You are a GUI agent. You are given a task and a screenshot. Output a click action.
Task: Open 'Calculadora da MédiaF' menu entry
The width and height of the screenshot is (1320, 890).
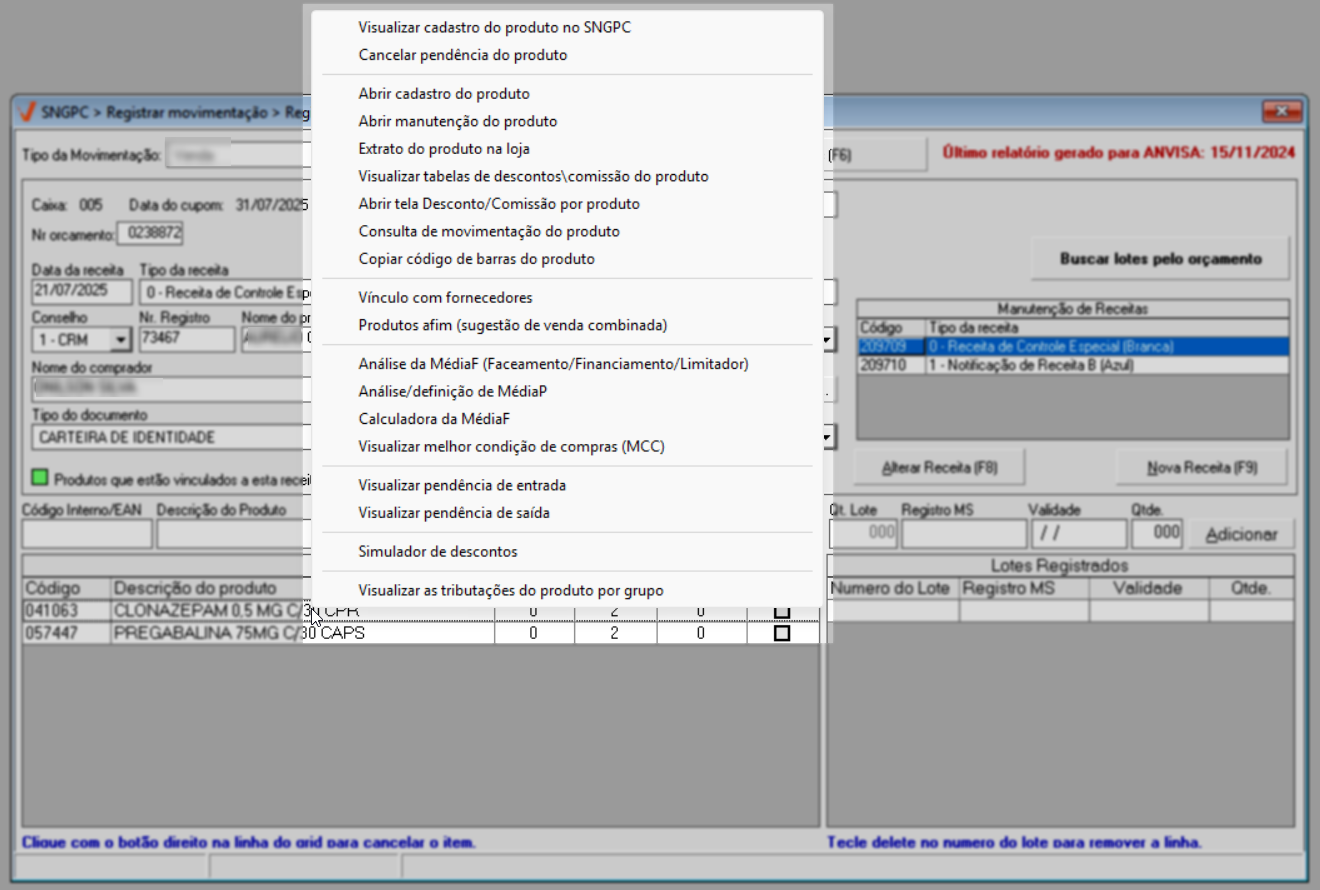tap(440, 419)
